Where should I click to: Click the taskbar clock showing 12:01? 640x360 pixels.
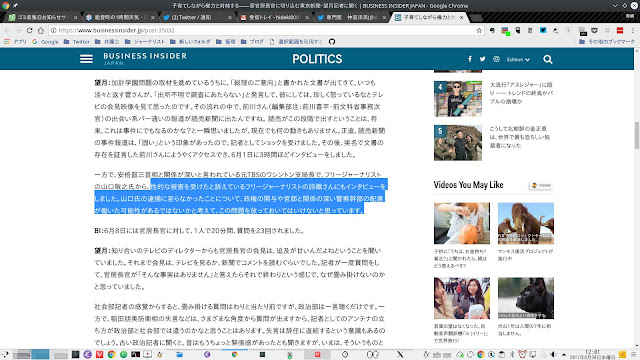point(592,354)
